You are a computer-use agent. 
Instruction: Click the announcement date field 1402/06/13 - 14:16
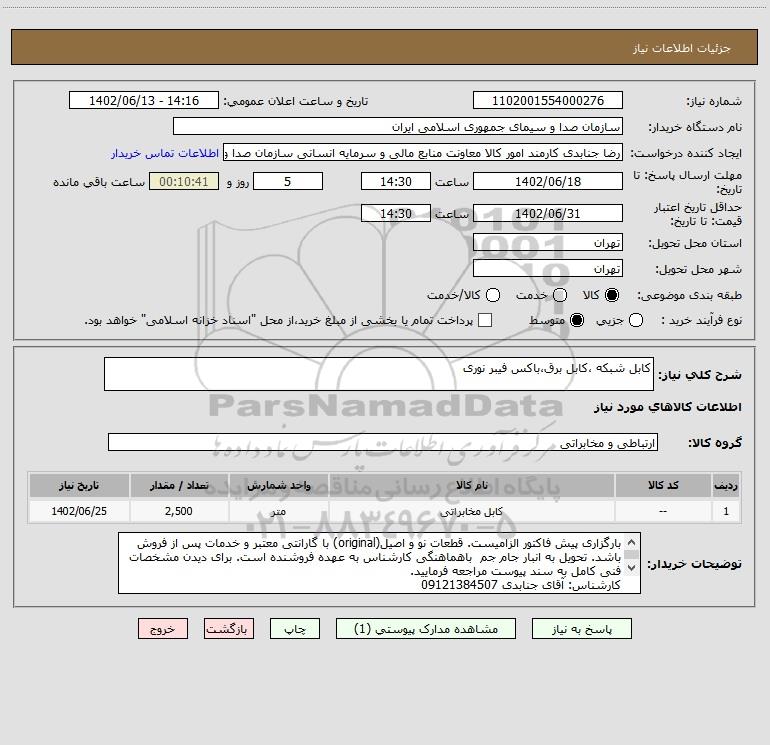point(144,101)
